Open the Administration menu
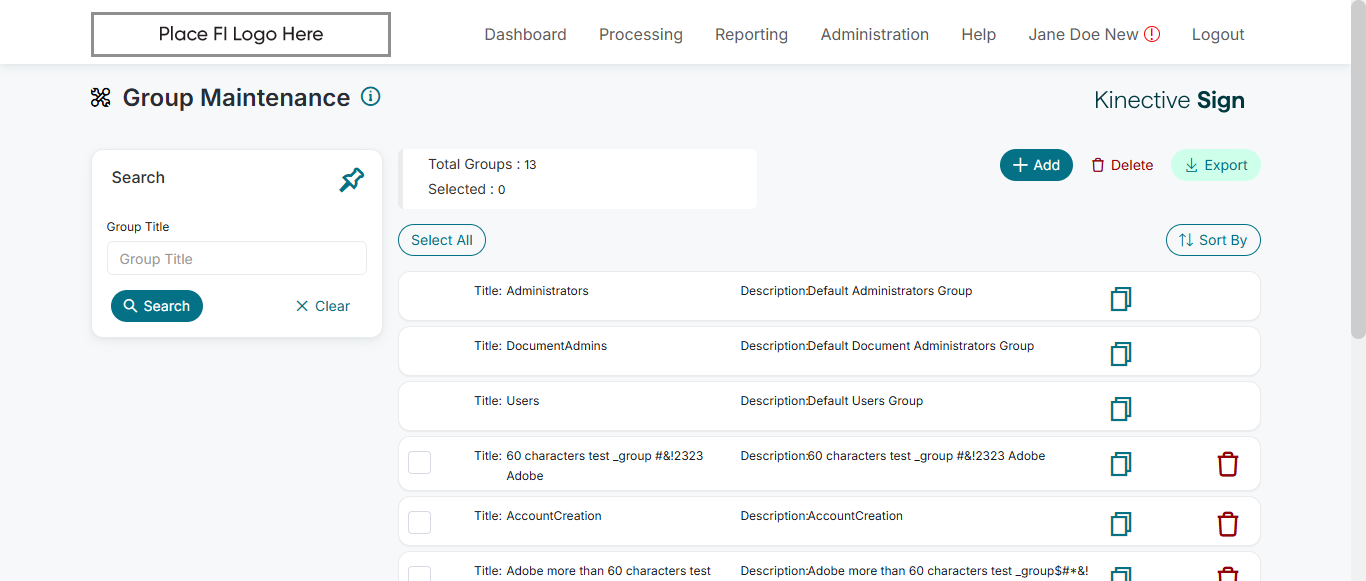This screenshot has height=581, width=1366. tap(874, 34)
